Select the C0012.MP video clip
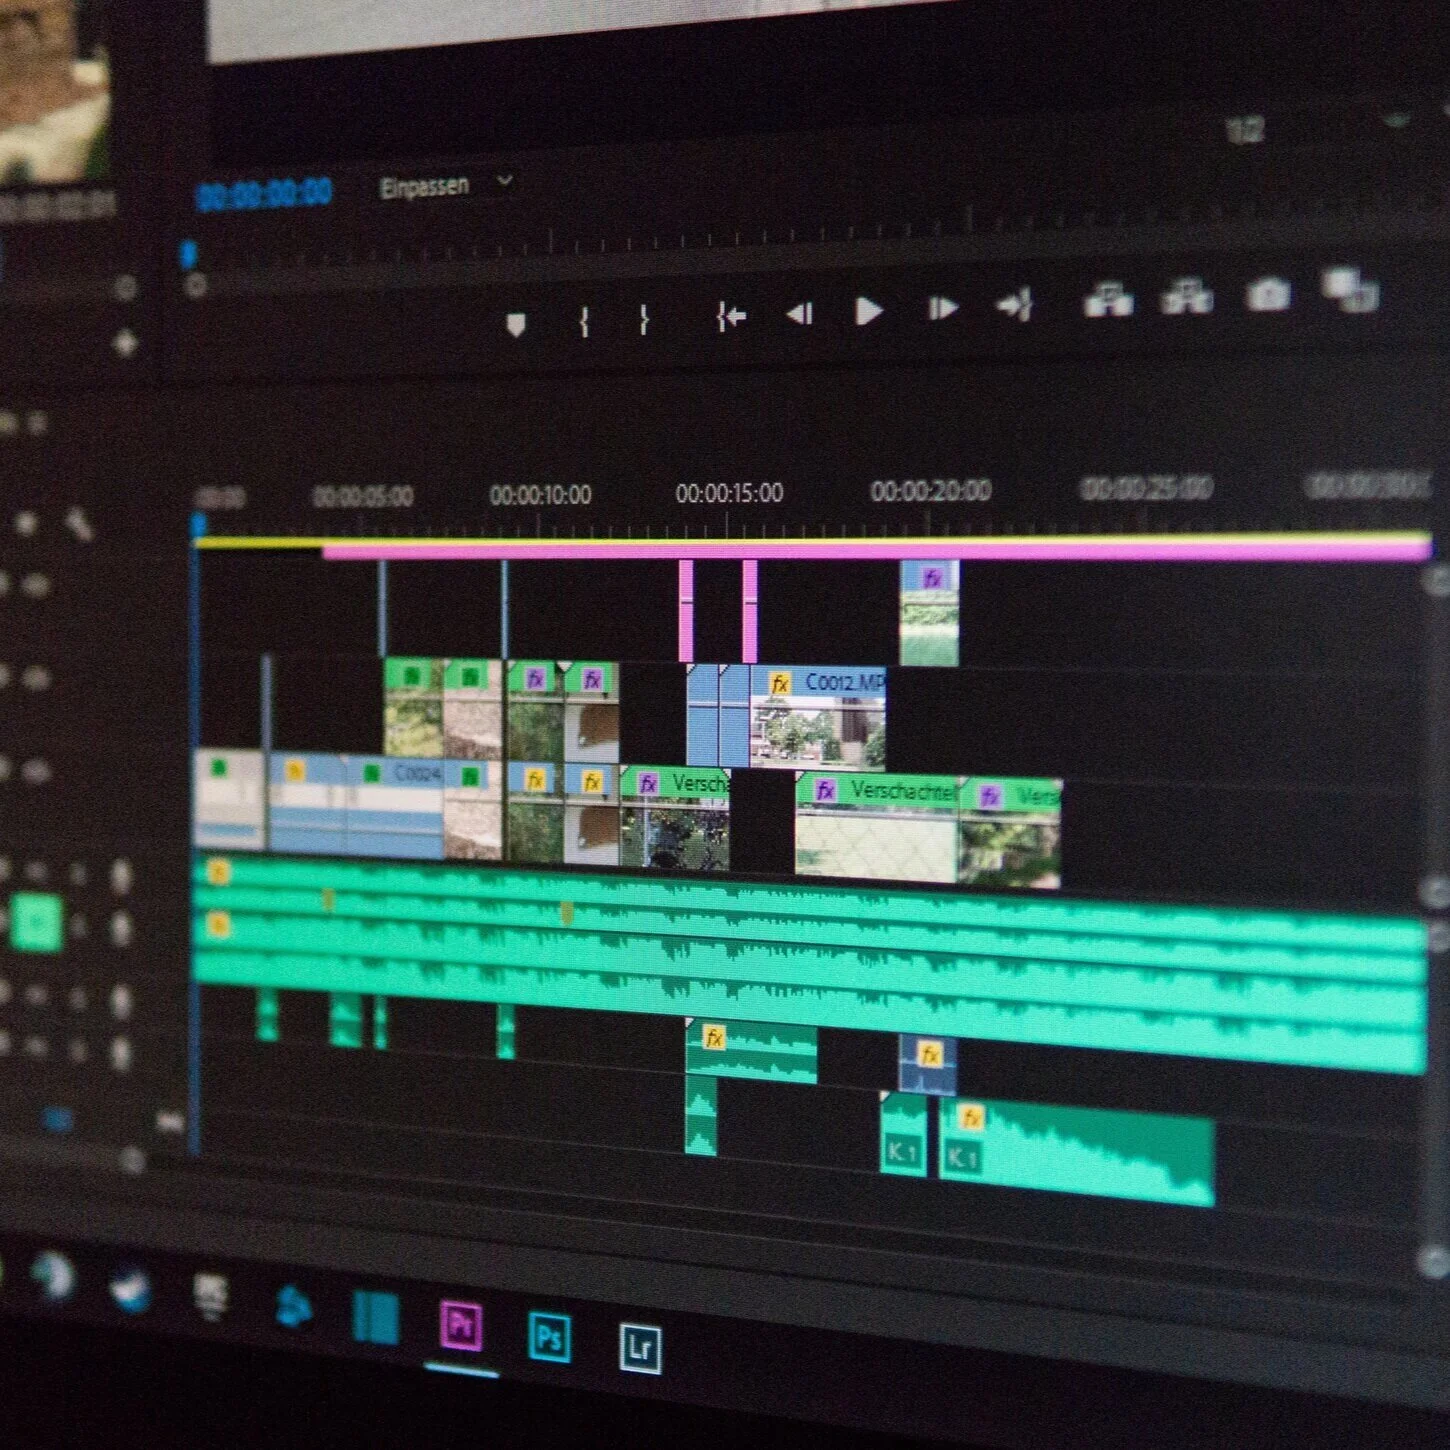Screen dimensions: 1450x1450 pyautogui.click(x=818, y=718)
